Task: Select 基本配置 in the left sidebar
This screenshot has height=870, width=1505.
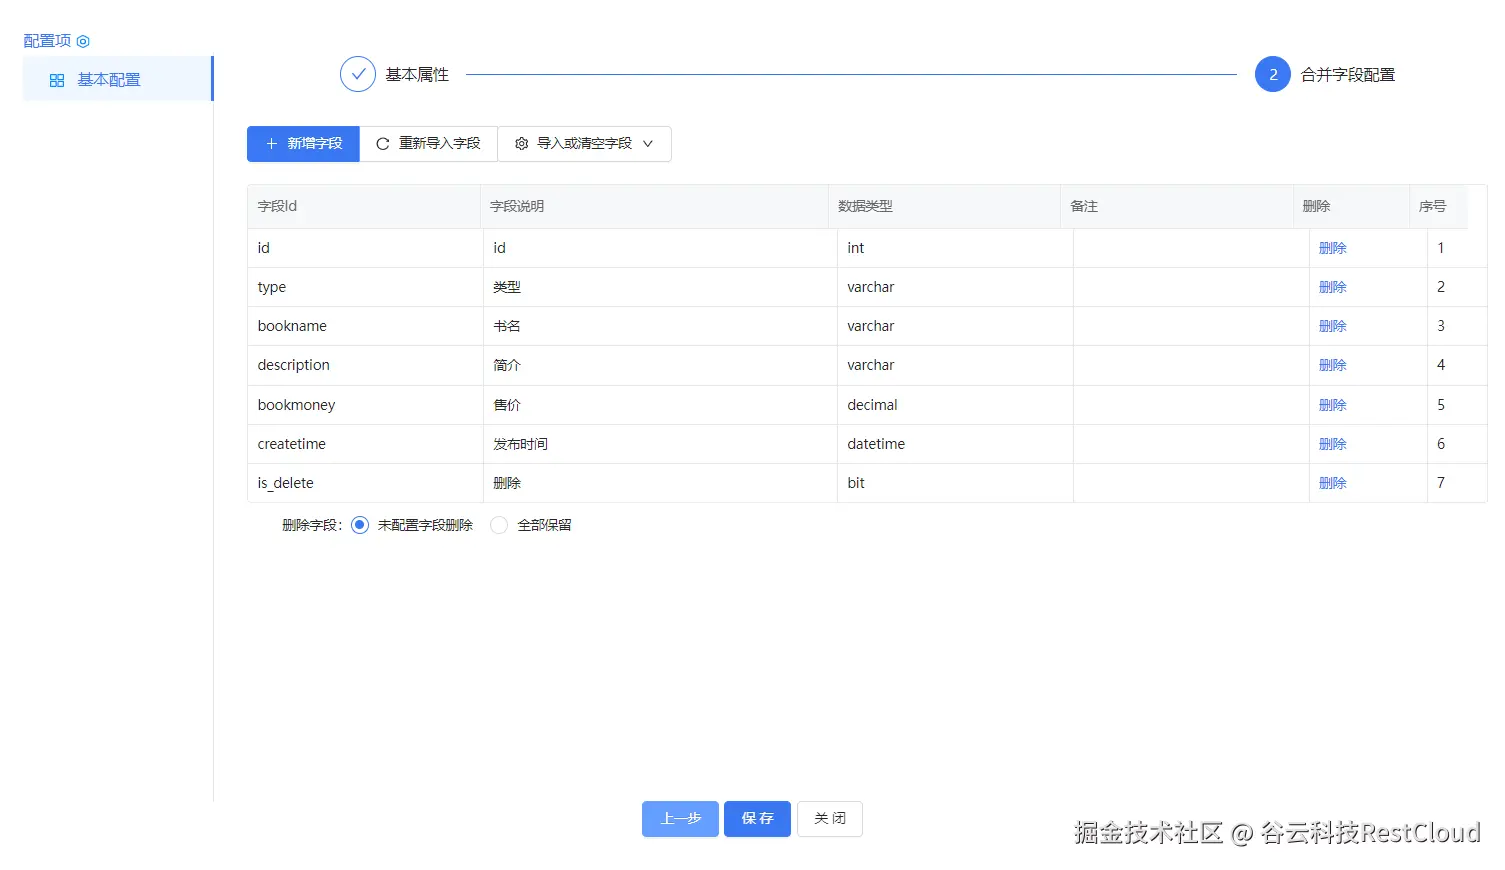Action: [x=110, y=79]
